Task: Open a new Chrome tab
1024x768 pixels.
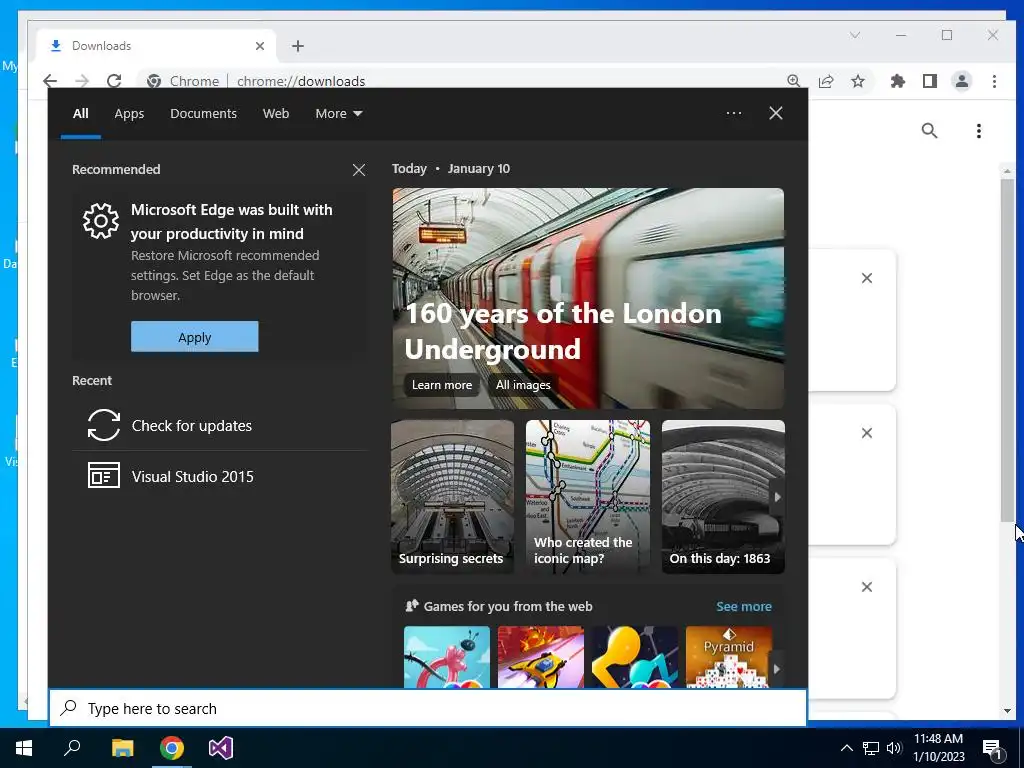Action: pyautogui.click(x=298, y=46)
